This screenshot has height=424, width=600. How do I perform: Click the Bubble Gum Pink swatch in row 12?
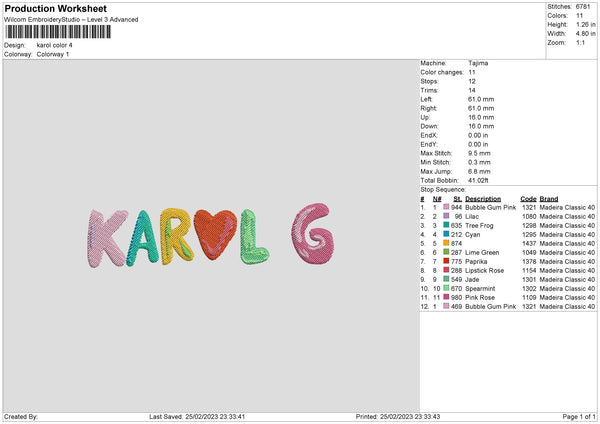coord(446,306)
